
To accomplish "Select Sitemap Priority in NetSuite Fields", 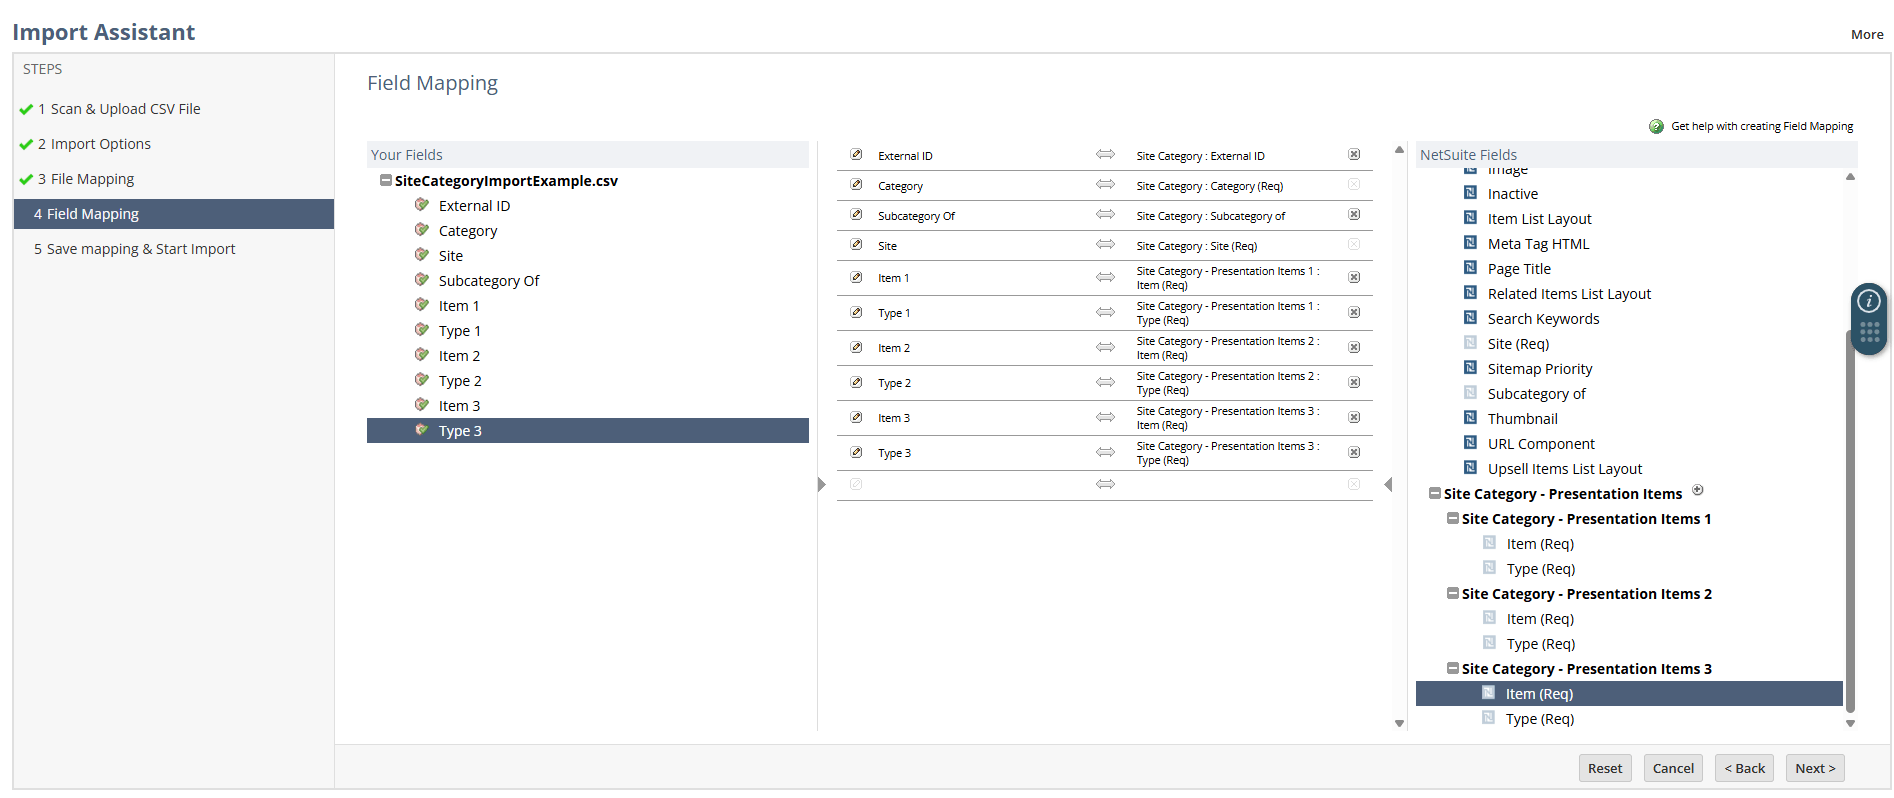I will pos(1540,369).
